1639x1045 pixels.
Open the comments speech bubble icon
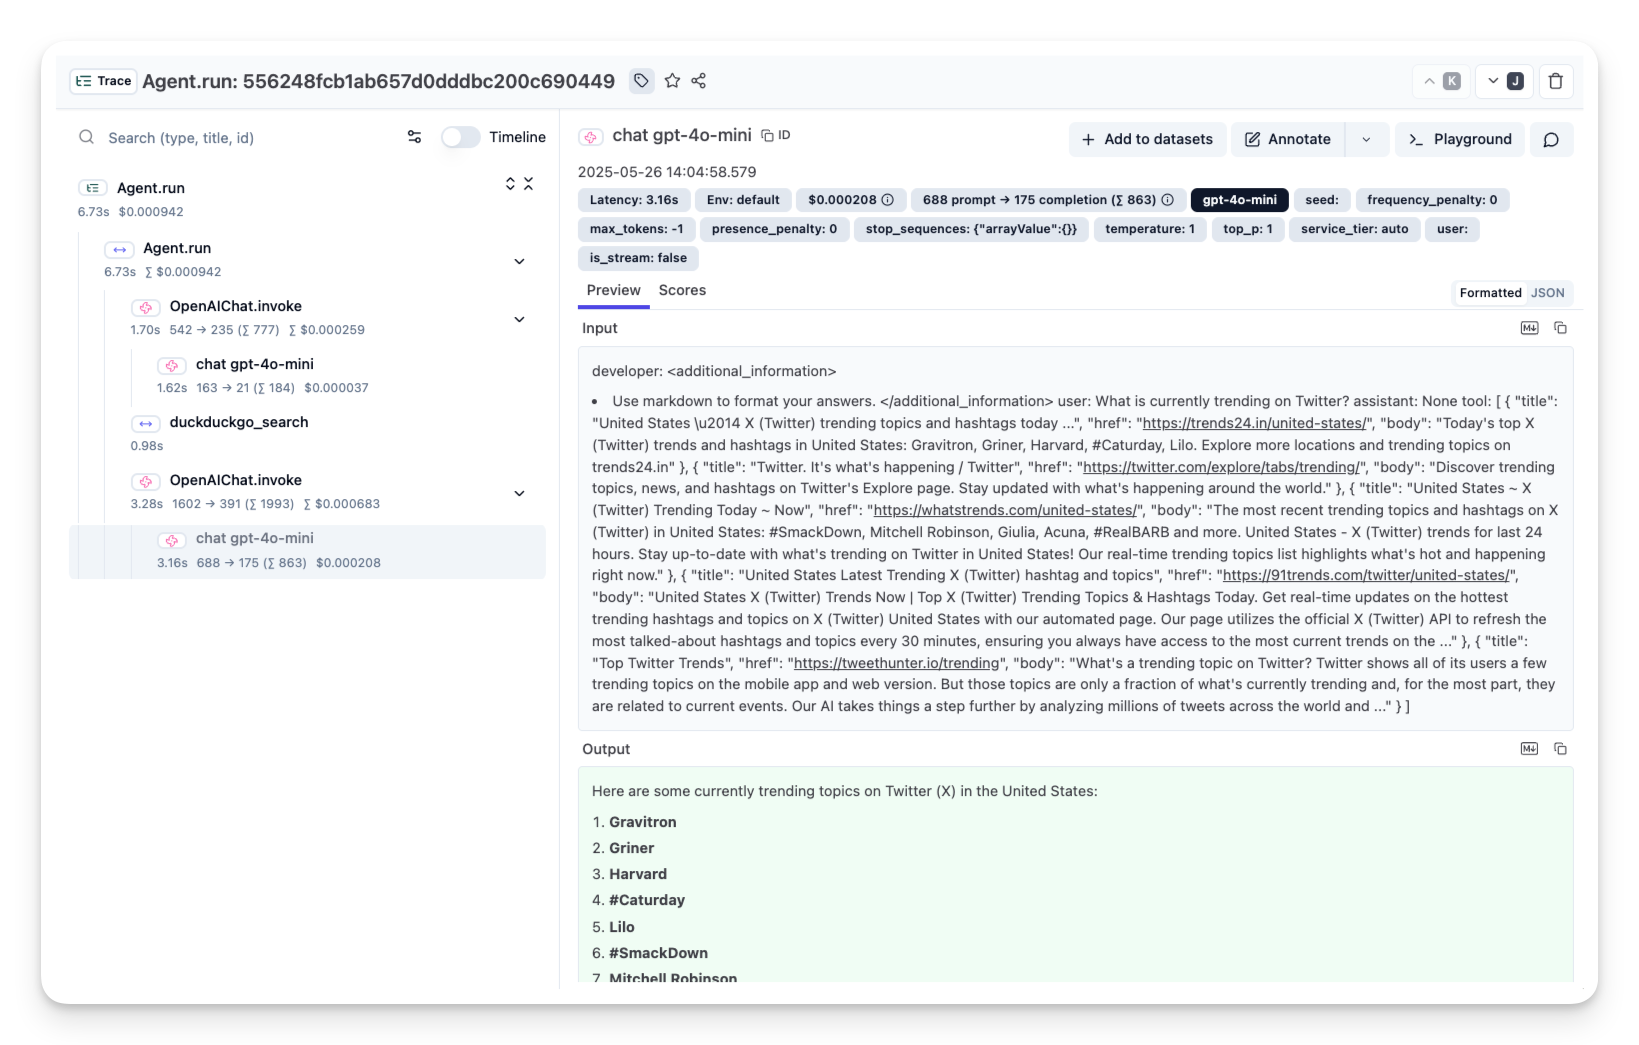coord(1550,139)
